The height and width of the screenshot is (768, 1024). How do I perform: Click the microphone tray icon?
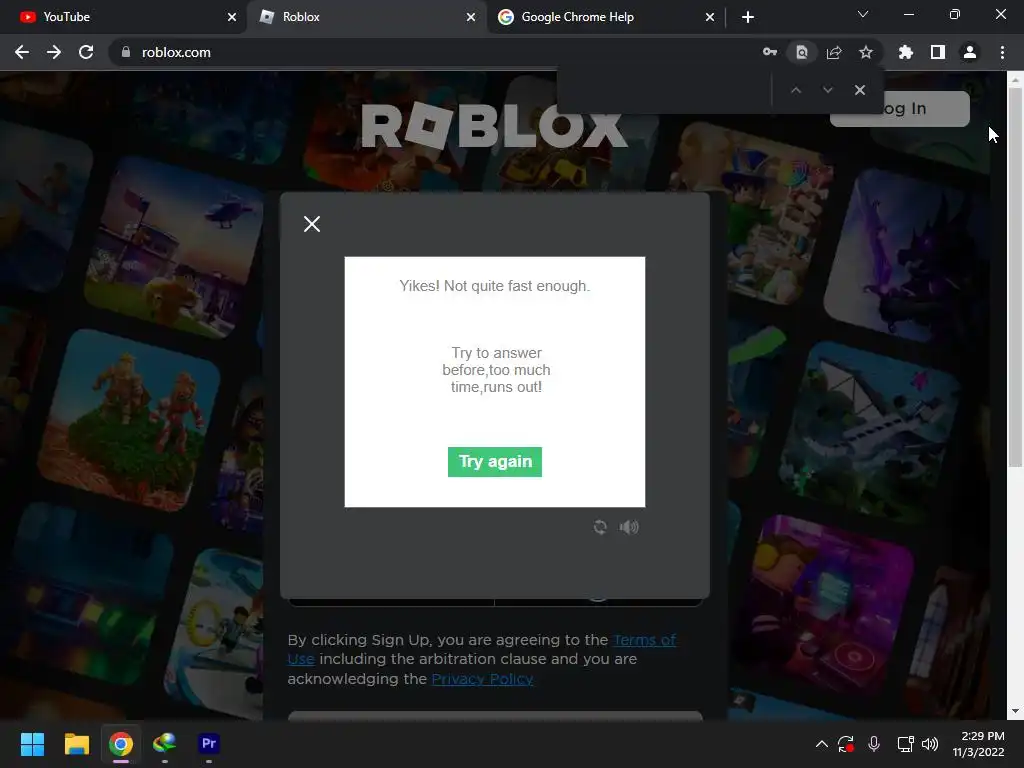pyautogui.click(x=874, y=744)
